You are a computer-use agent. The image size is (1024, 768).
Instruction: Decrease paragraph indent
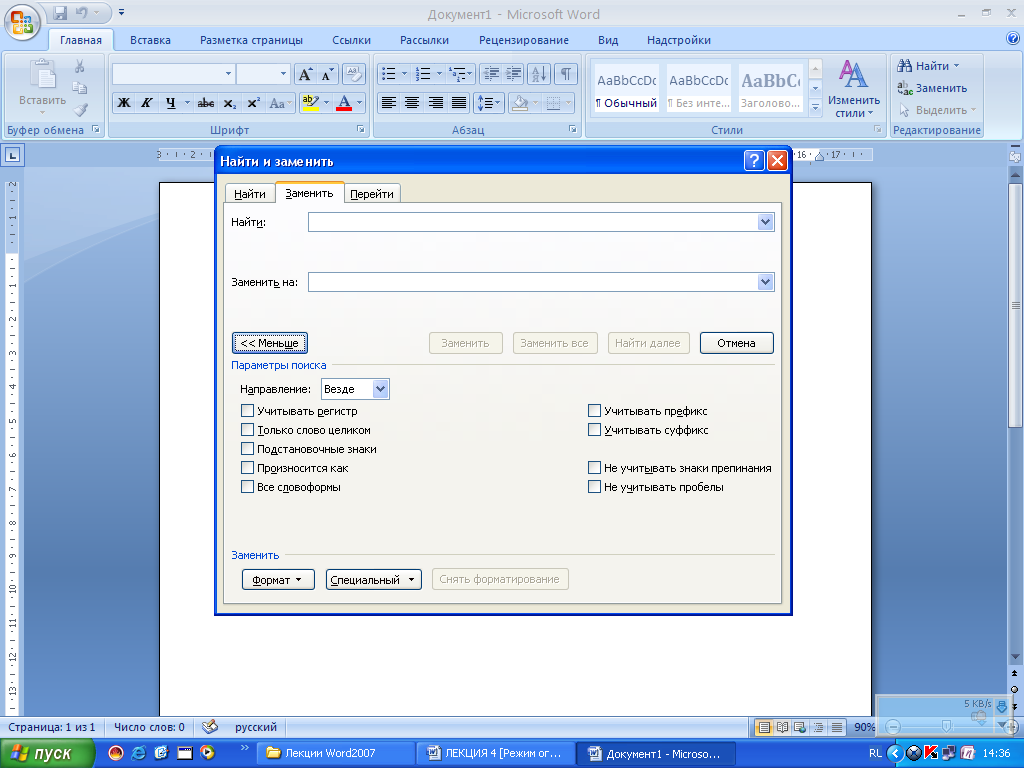[490, 74]
